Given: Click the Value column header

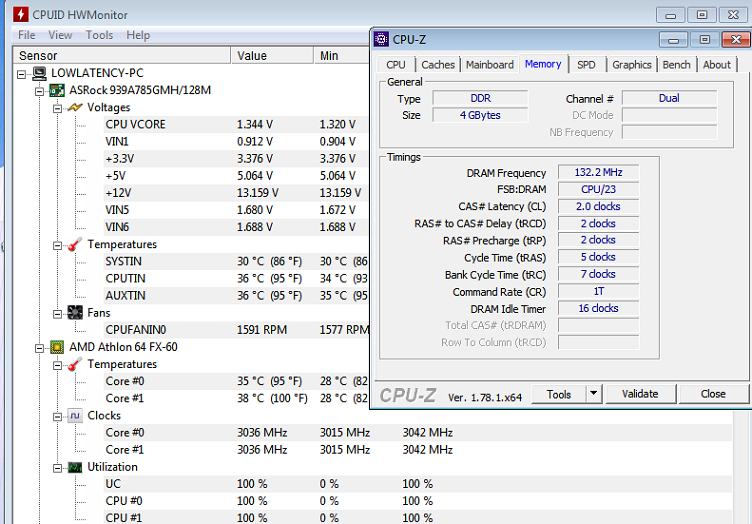Looking at the screenshot, I should (272, 56).
